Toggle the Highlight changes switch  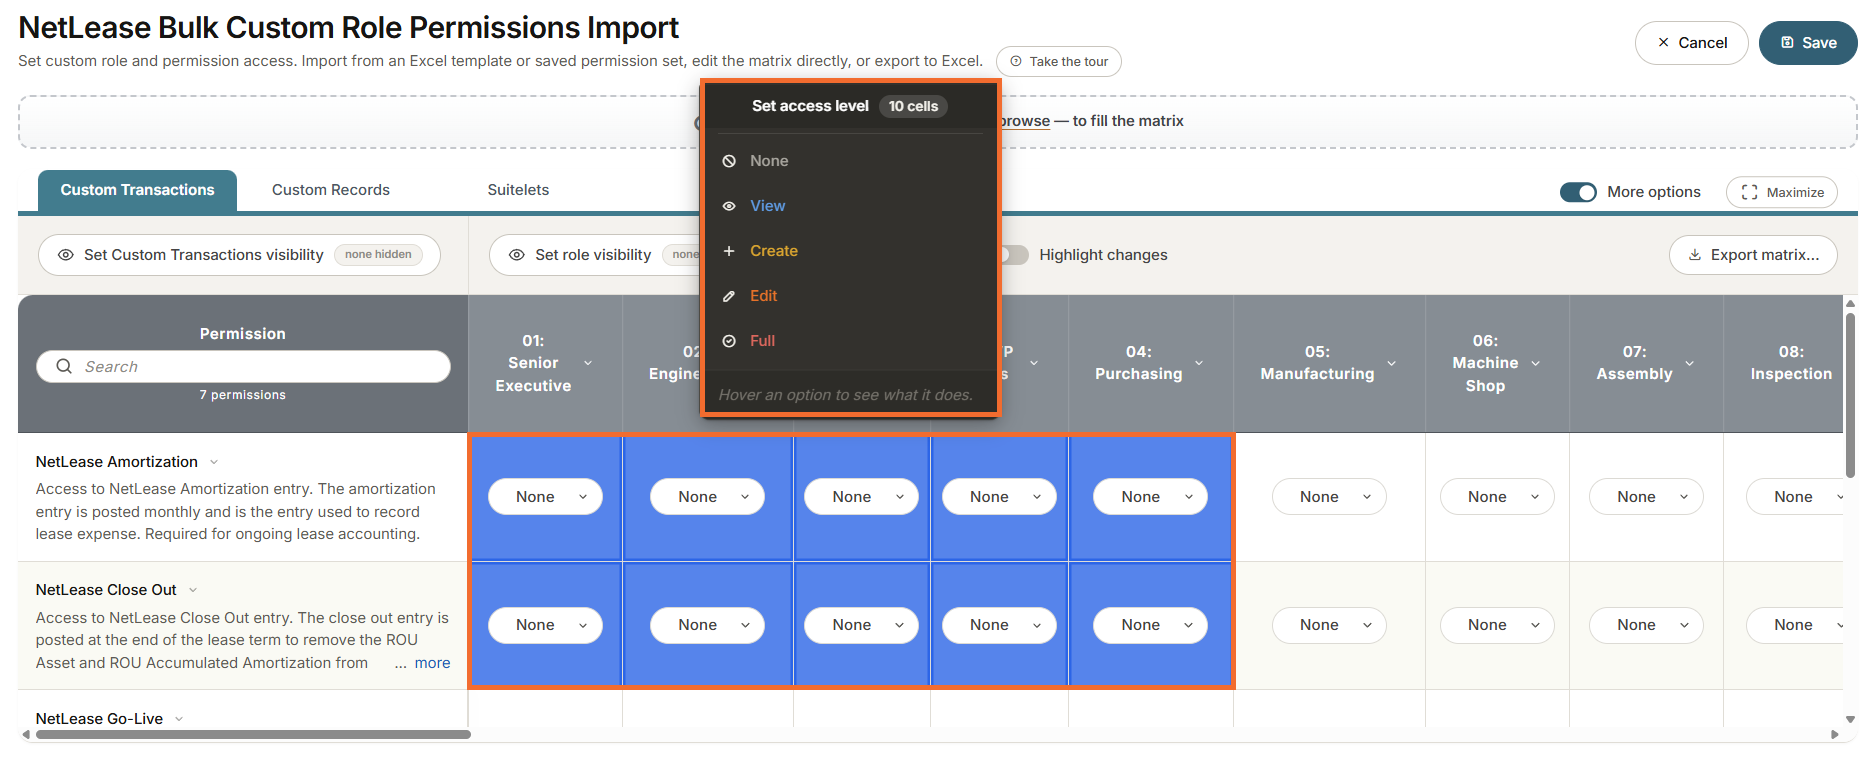click(x=1014, y=255)
